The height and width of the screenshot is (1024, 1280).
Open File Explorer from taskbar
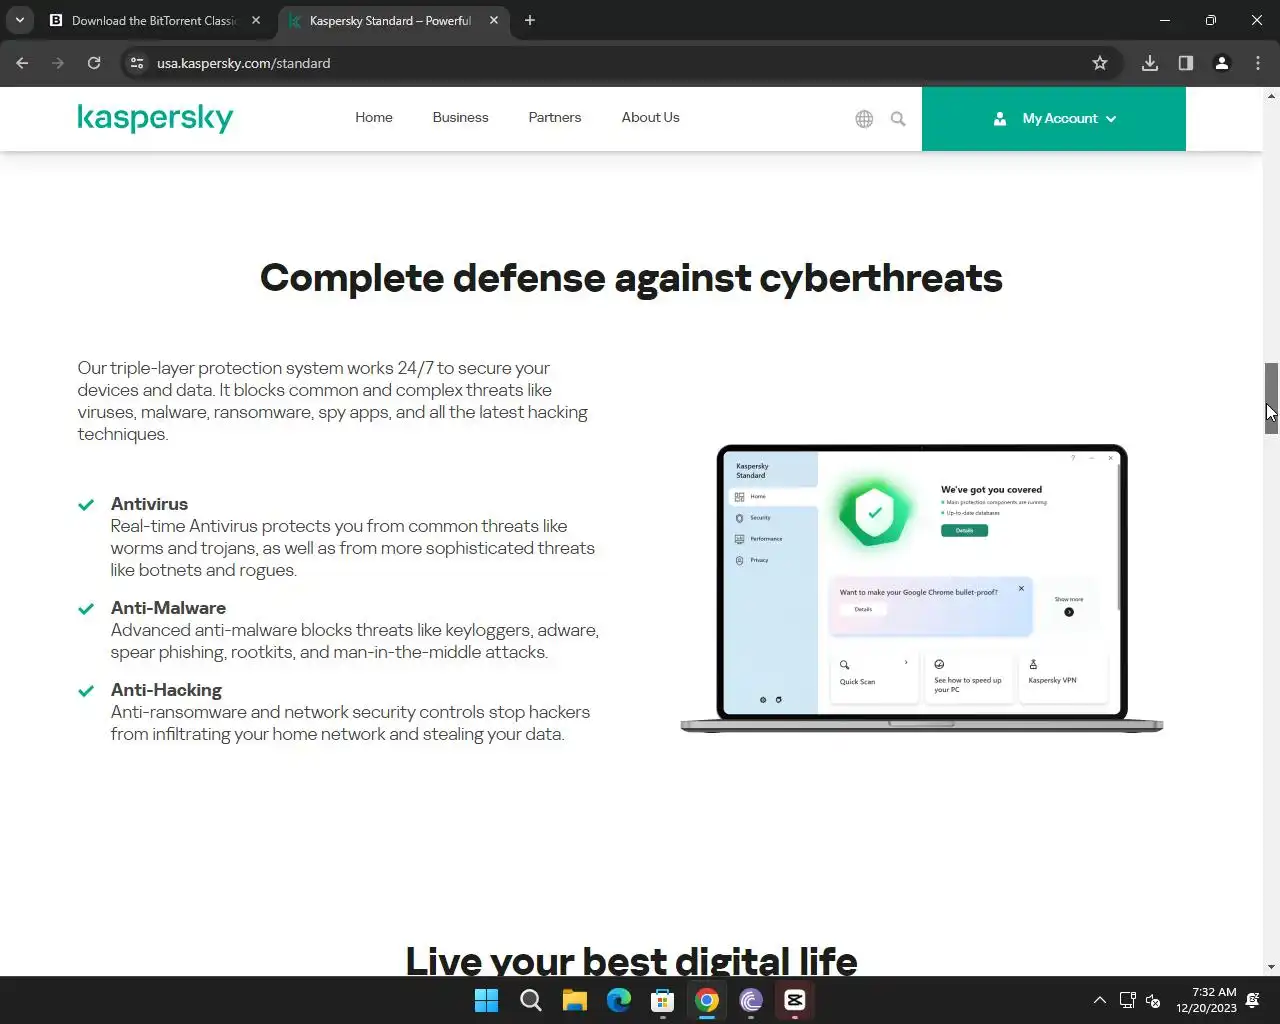click(x=575, y=1000)
